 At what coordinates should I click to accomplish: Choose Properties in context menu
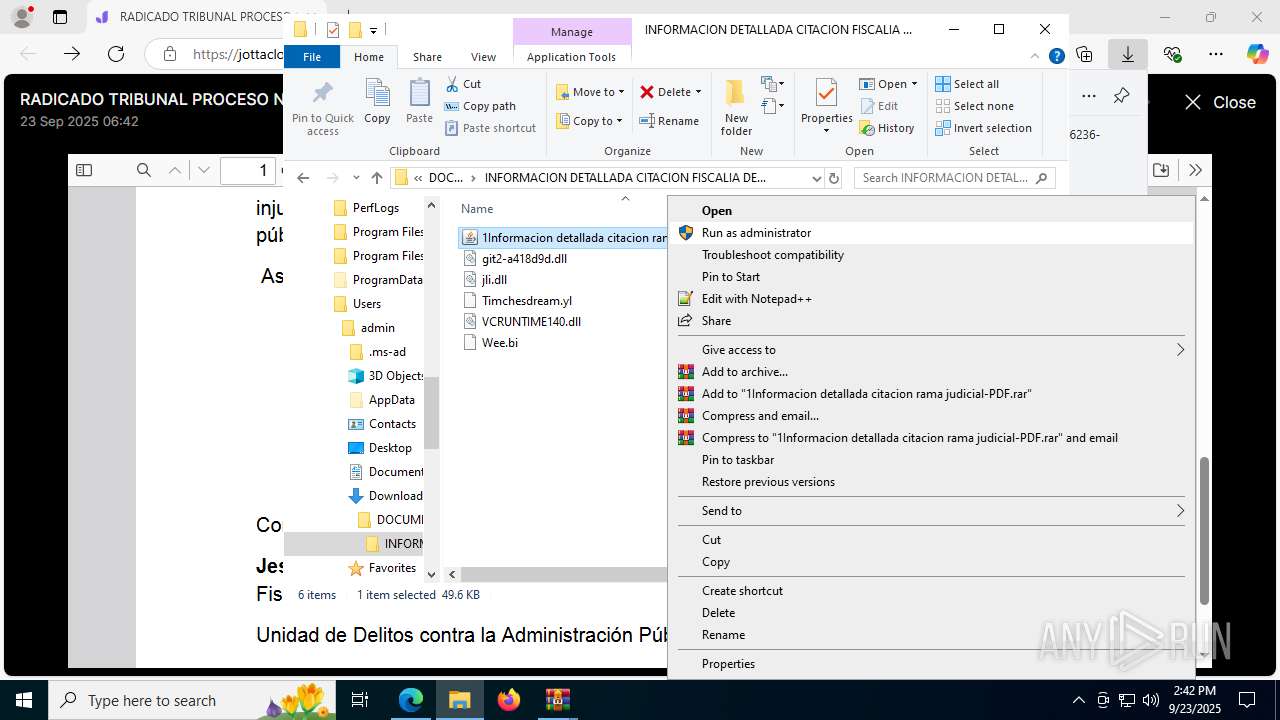point(931,664)
